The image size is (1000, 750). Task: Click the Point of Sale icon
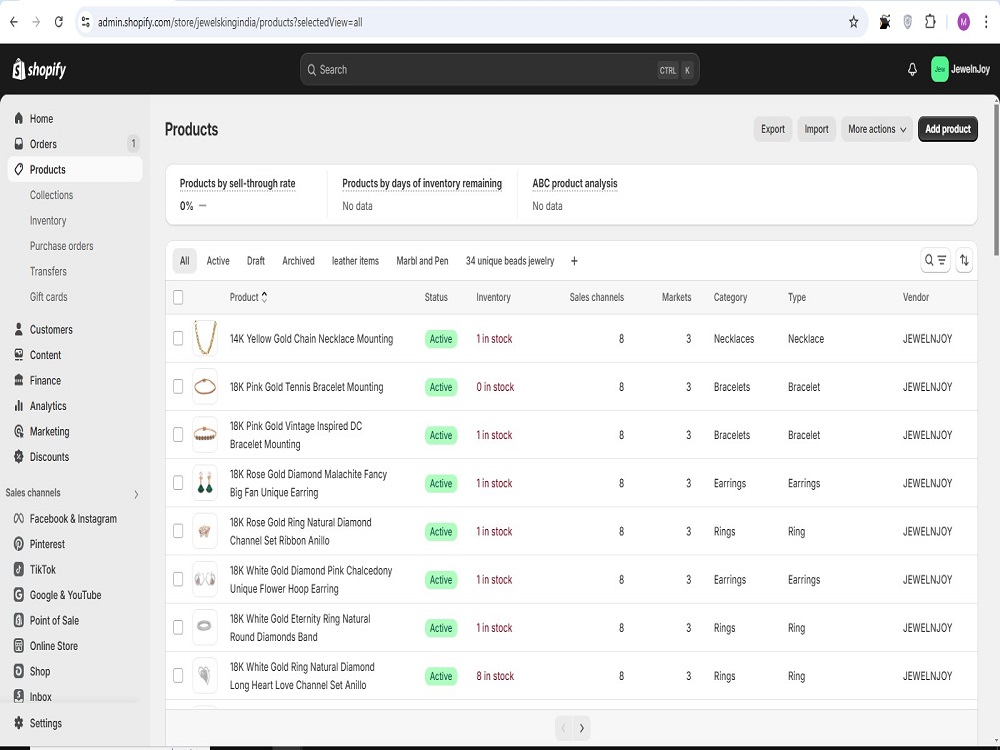click(18, 621)
